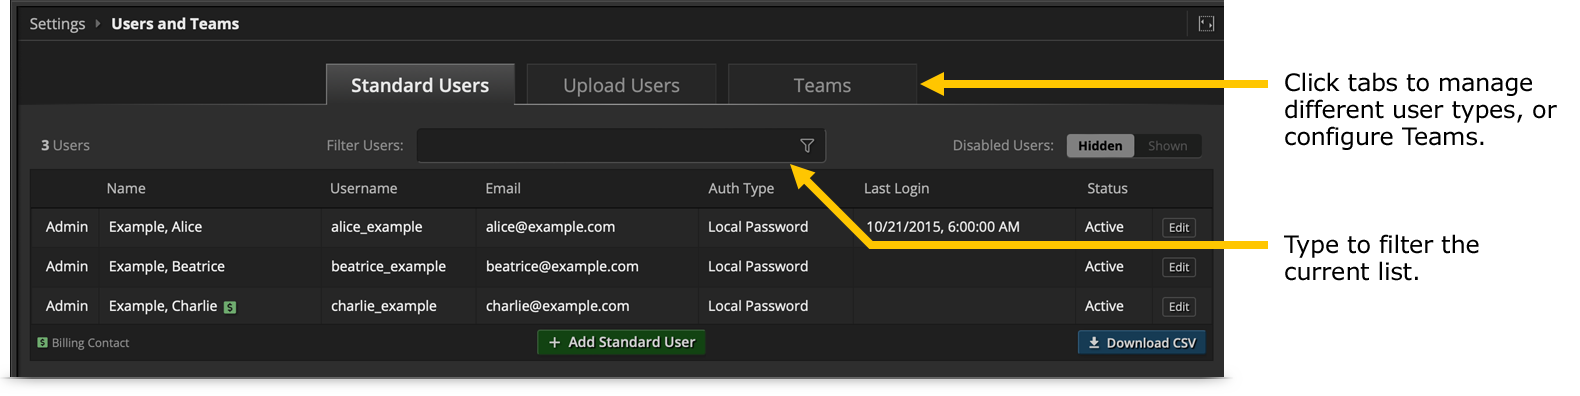
Task: Sort by Auth Type column header
Action: click(x=741, y=188)
